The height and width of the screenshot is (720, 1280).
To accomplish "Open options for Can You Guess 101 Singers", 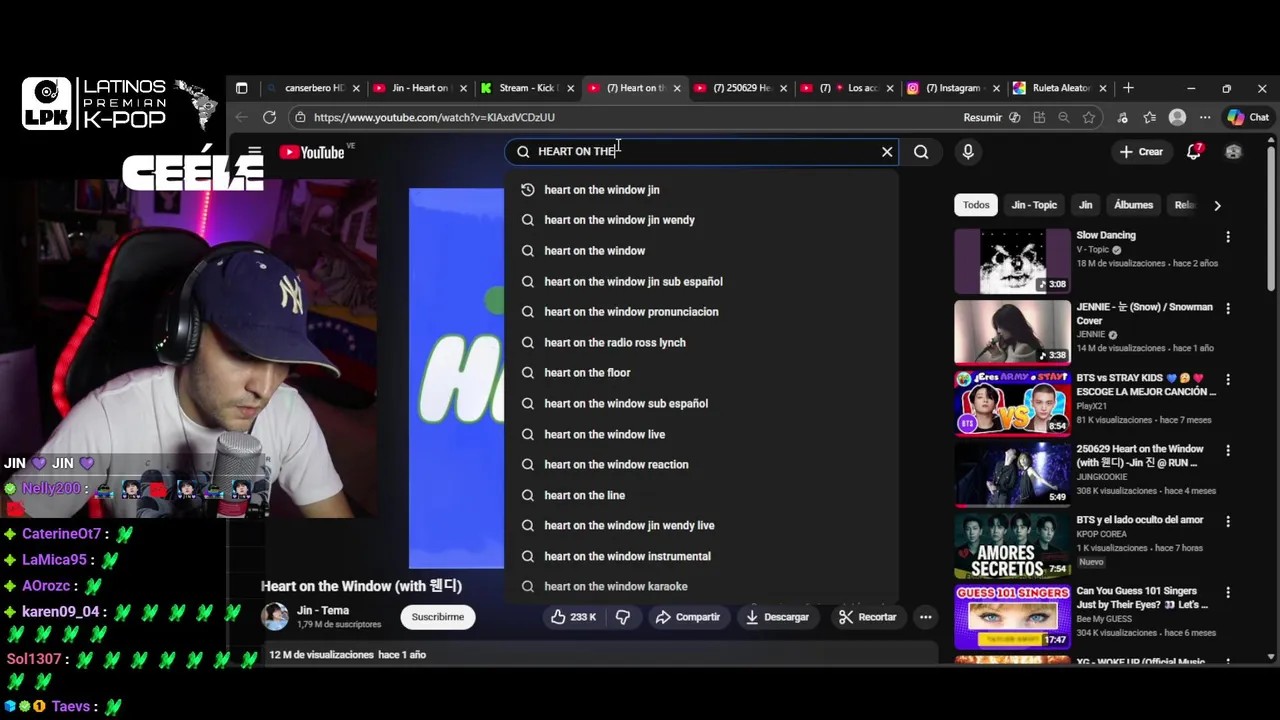I will (x=1228, y=593).
